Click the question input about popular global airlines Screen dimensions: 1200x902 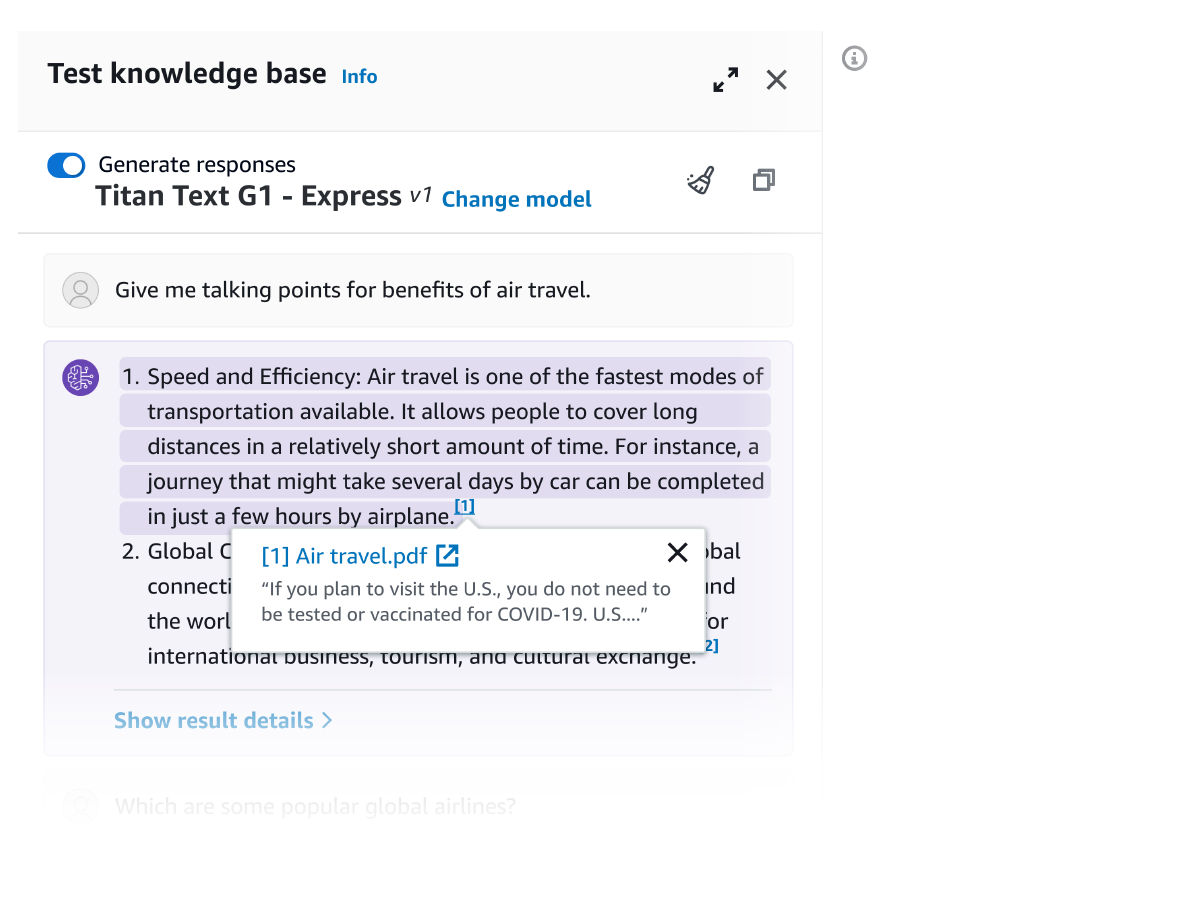[x=314, y=806]
